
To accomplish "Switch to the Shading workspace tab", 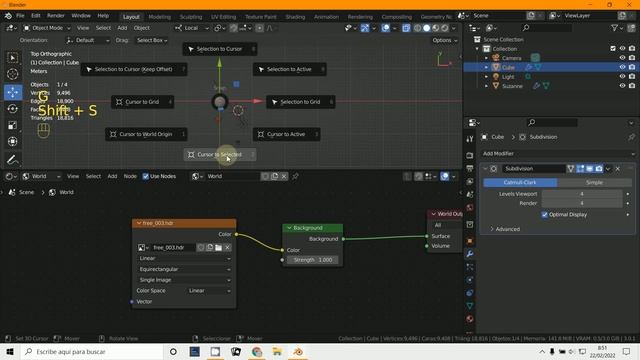I will pos(295,17).
